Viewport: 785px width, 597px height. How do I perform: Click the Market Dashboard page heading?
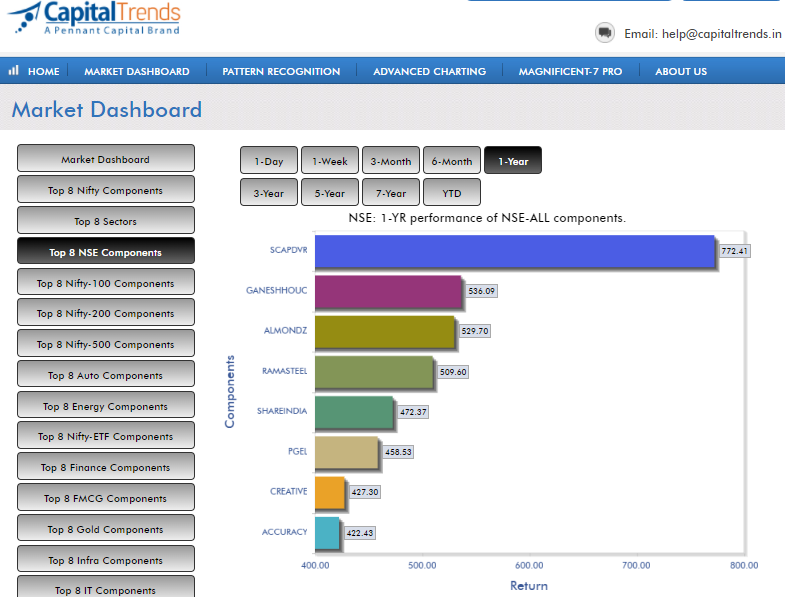tap(107, 109)
